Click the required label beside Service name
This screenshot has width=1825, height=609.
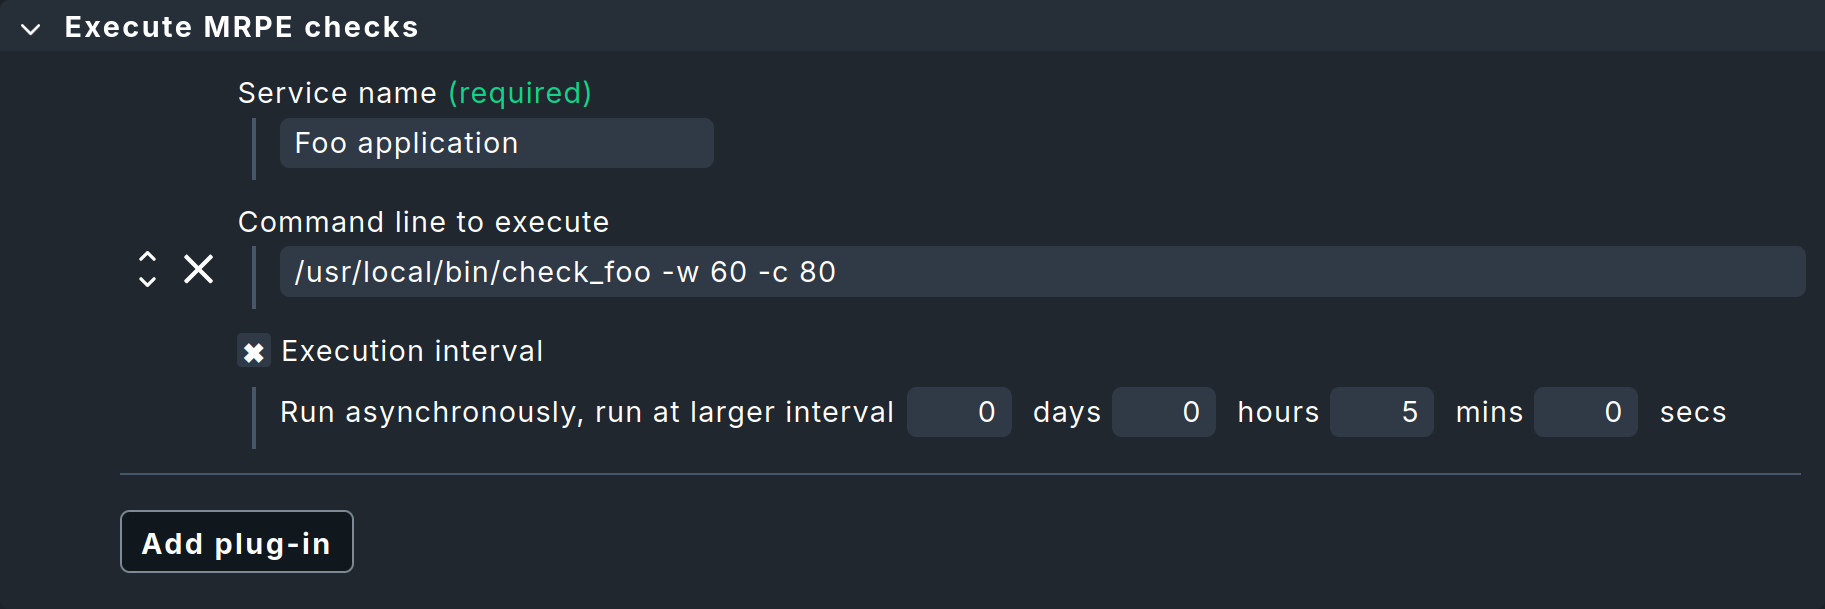518,92
